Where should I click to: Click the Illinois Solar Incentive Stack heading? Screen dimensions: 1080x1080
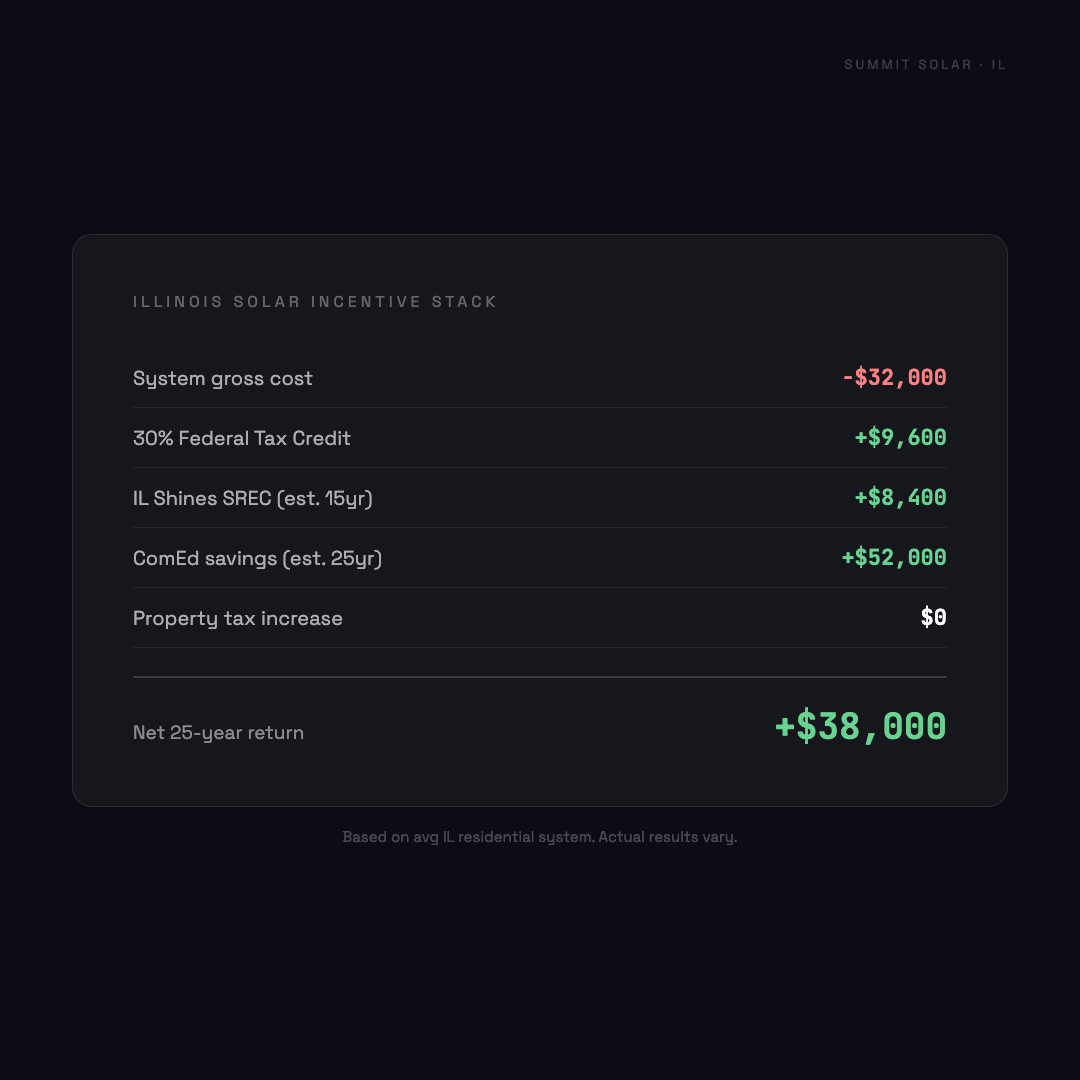[x=315, y=302]
